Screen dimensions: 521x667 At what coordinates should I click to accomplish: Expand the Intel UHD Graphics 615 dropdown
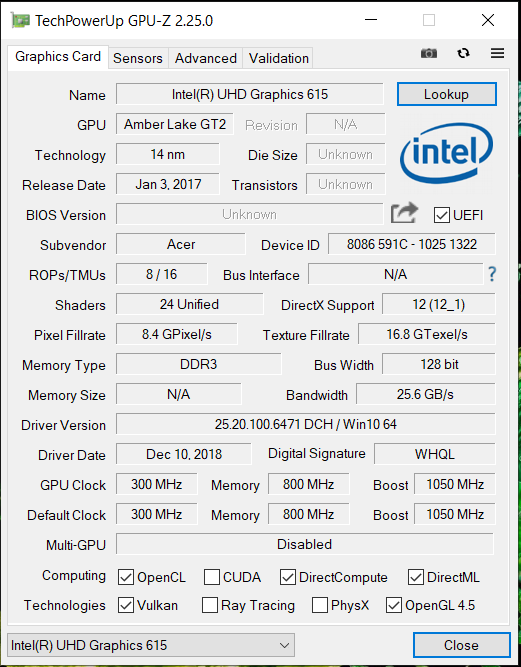click(x=151, y=645)
